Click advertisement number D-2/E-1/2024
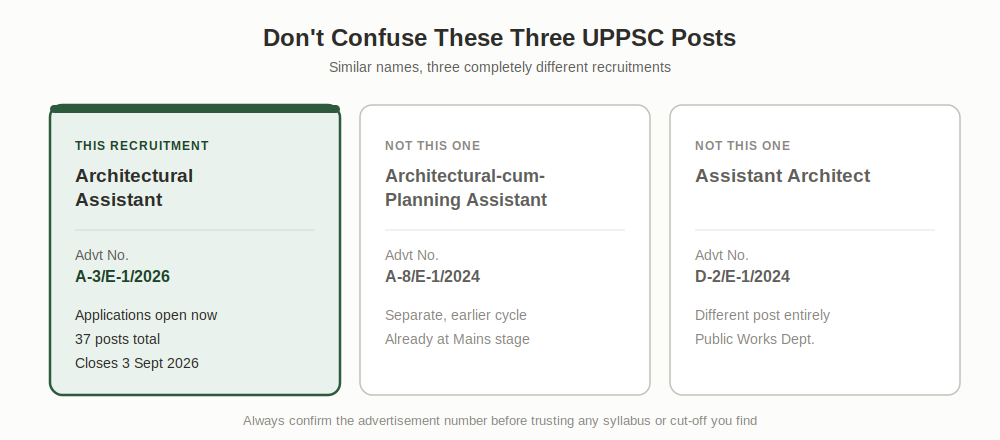The height and width of the screenshot is (440, 1000). pos(742,277)
